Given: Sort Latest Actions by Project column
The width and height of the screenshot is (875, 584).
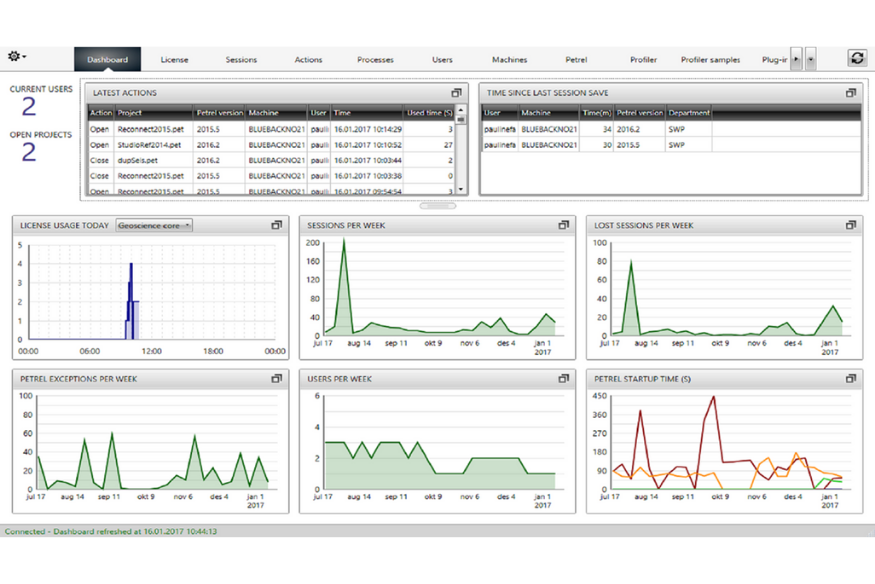Looking at the screenshot, I should pyautogui.click(x=153, y=113).
